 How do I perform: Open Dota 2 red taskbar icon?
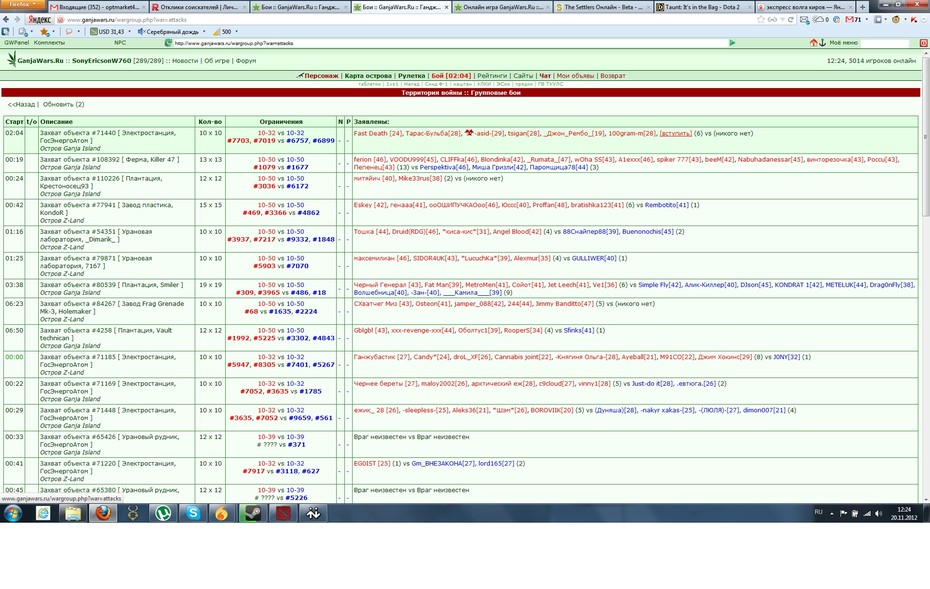(x=283, y=514)
